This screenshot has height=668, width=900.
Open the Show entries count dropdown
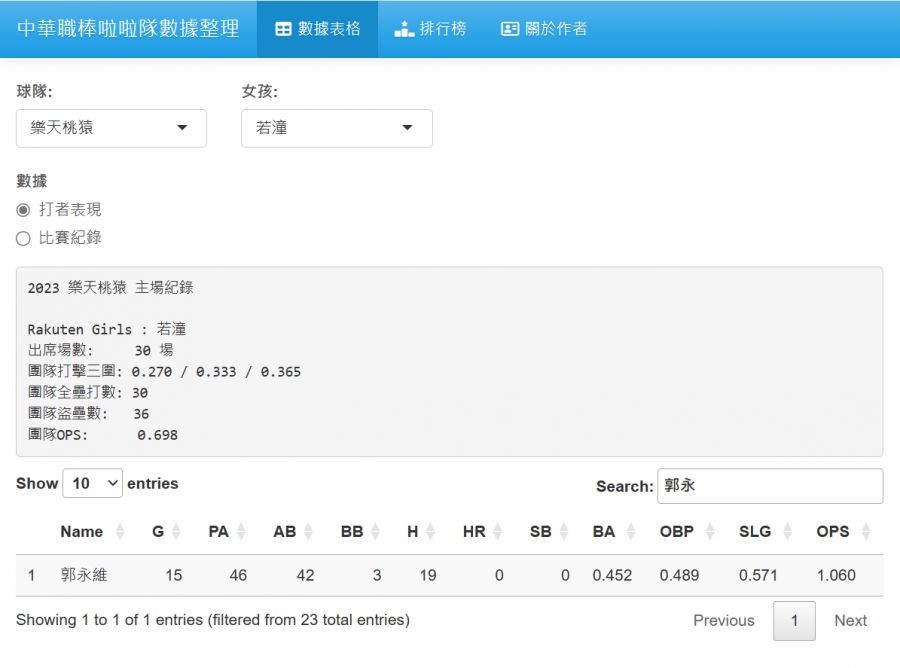tap(92, 484)
